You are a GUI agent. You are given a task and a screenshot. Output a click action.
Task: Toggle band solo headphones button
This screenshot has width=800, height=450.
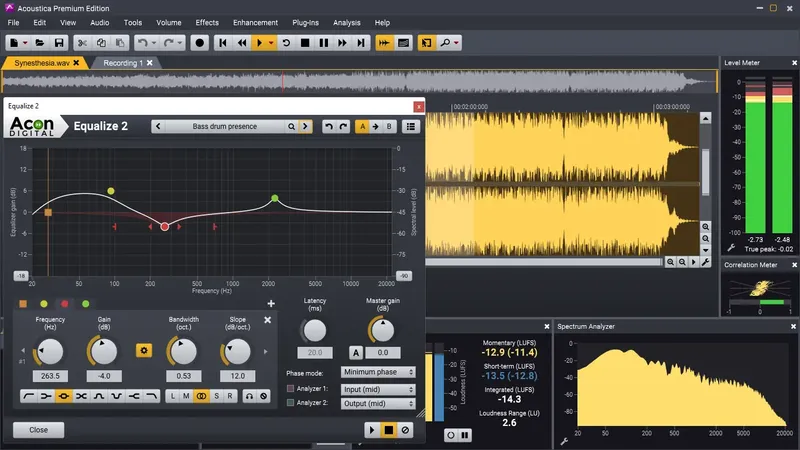point(249,396)
